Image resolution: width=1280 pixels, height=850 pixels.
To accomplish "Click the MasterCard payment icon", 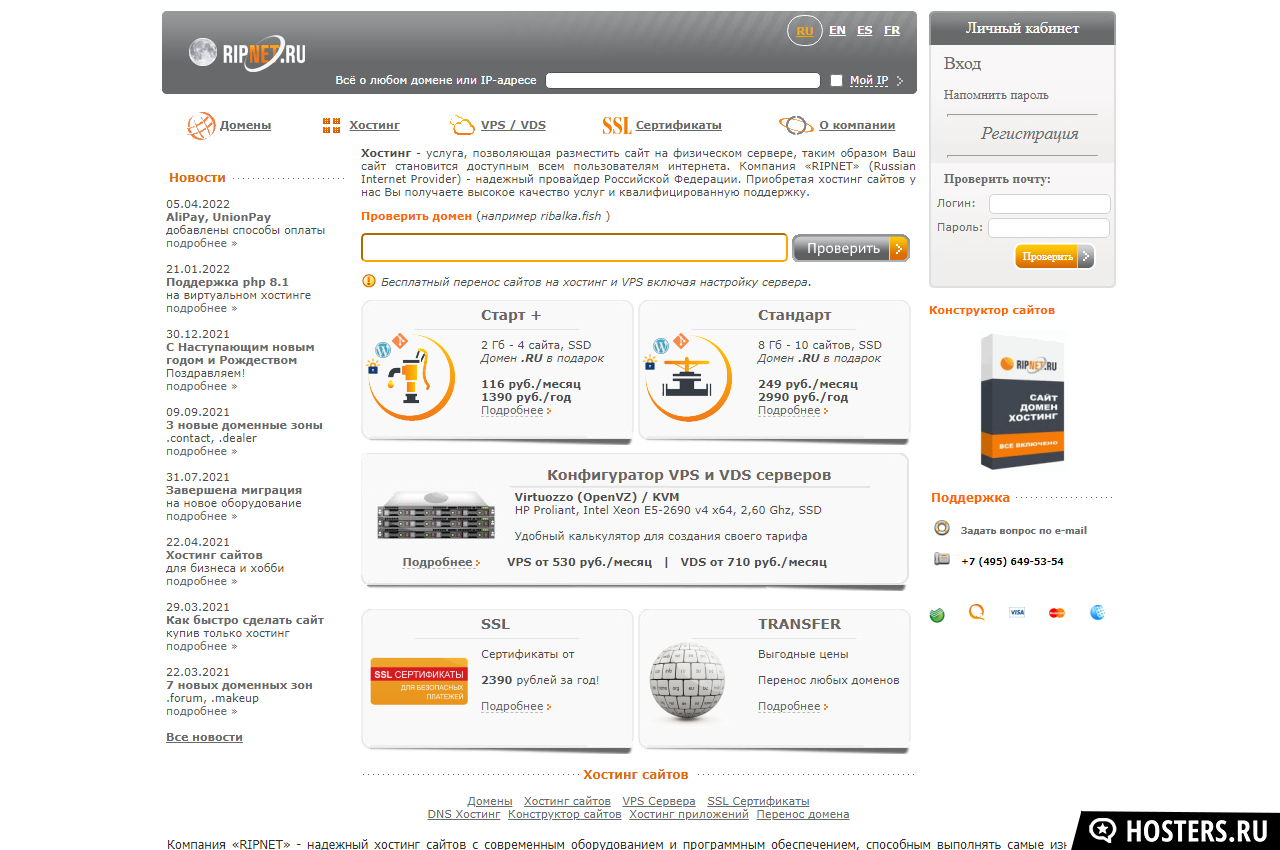I will click(x=1057, y=613).
